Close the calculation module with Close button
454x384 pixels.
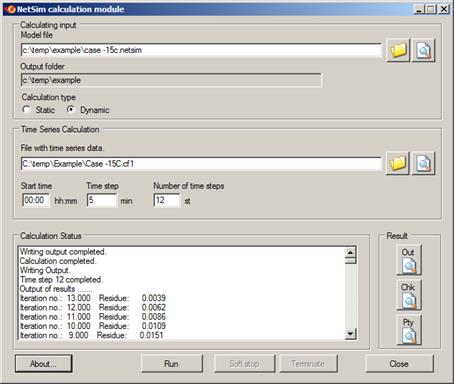click(x=399, y=364)
